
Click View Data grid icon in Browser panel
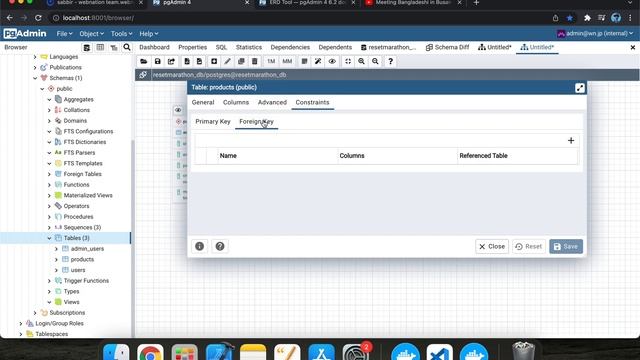pos(100,48)
